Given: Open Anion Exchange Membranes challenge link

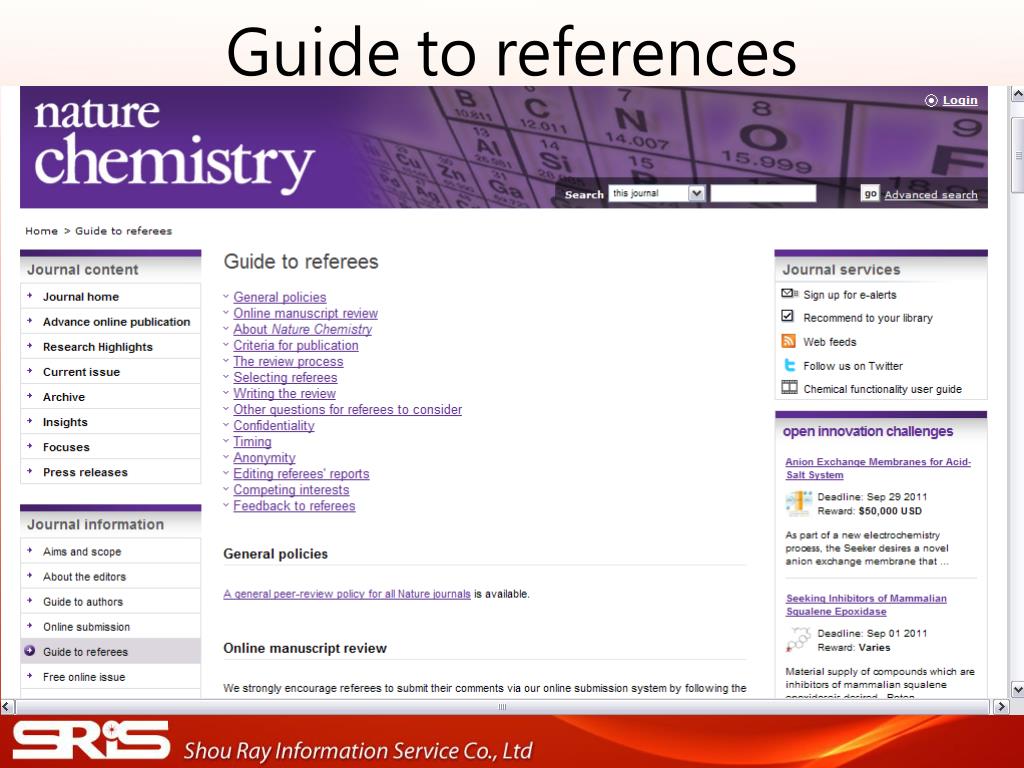Looking at the screenshot, I should tap(878, 468).
